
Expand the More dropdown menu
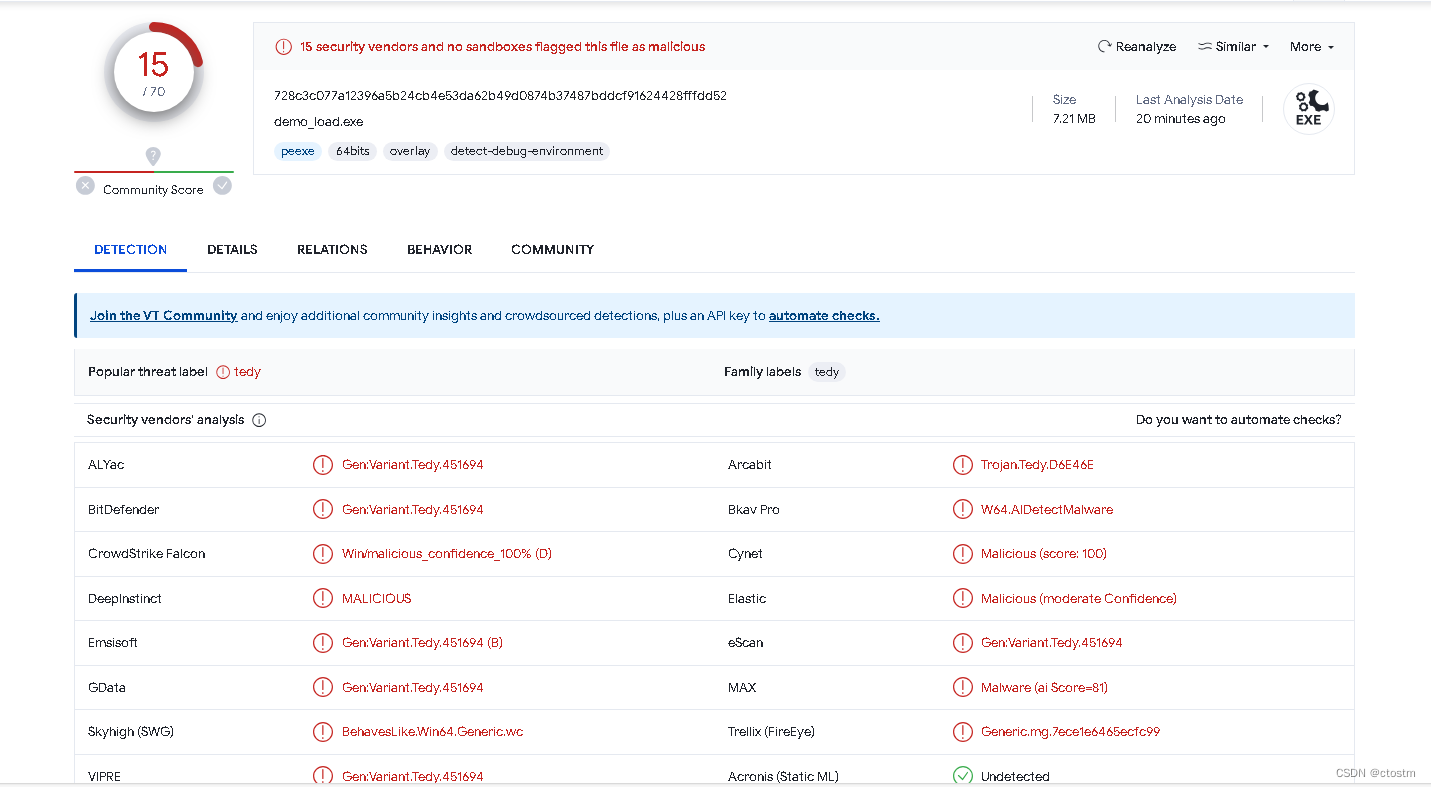click(1312, 47)
